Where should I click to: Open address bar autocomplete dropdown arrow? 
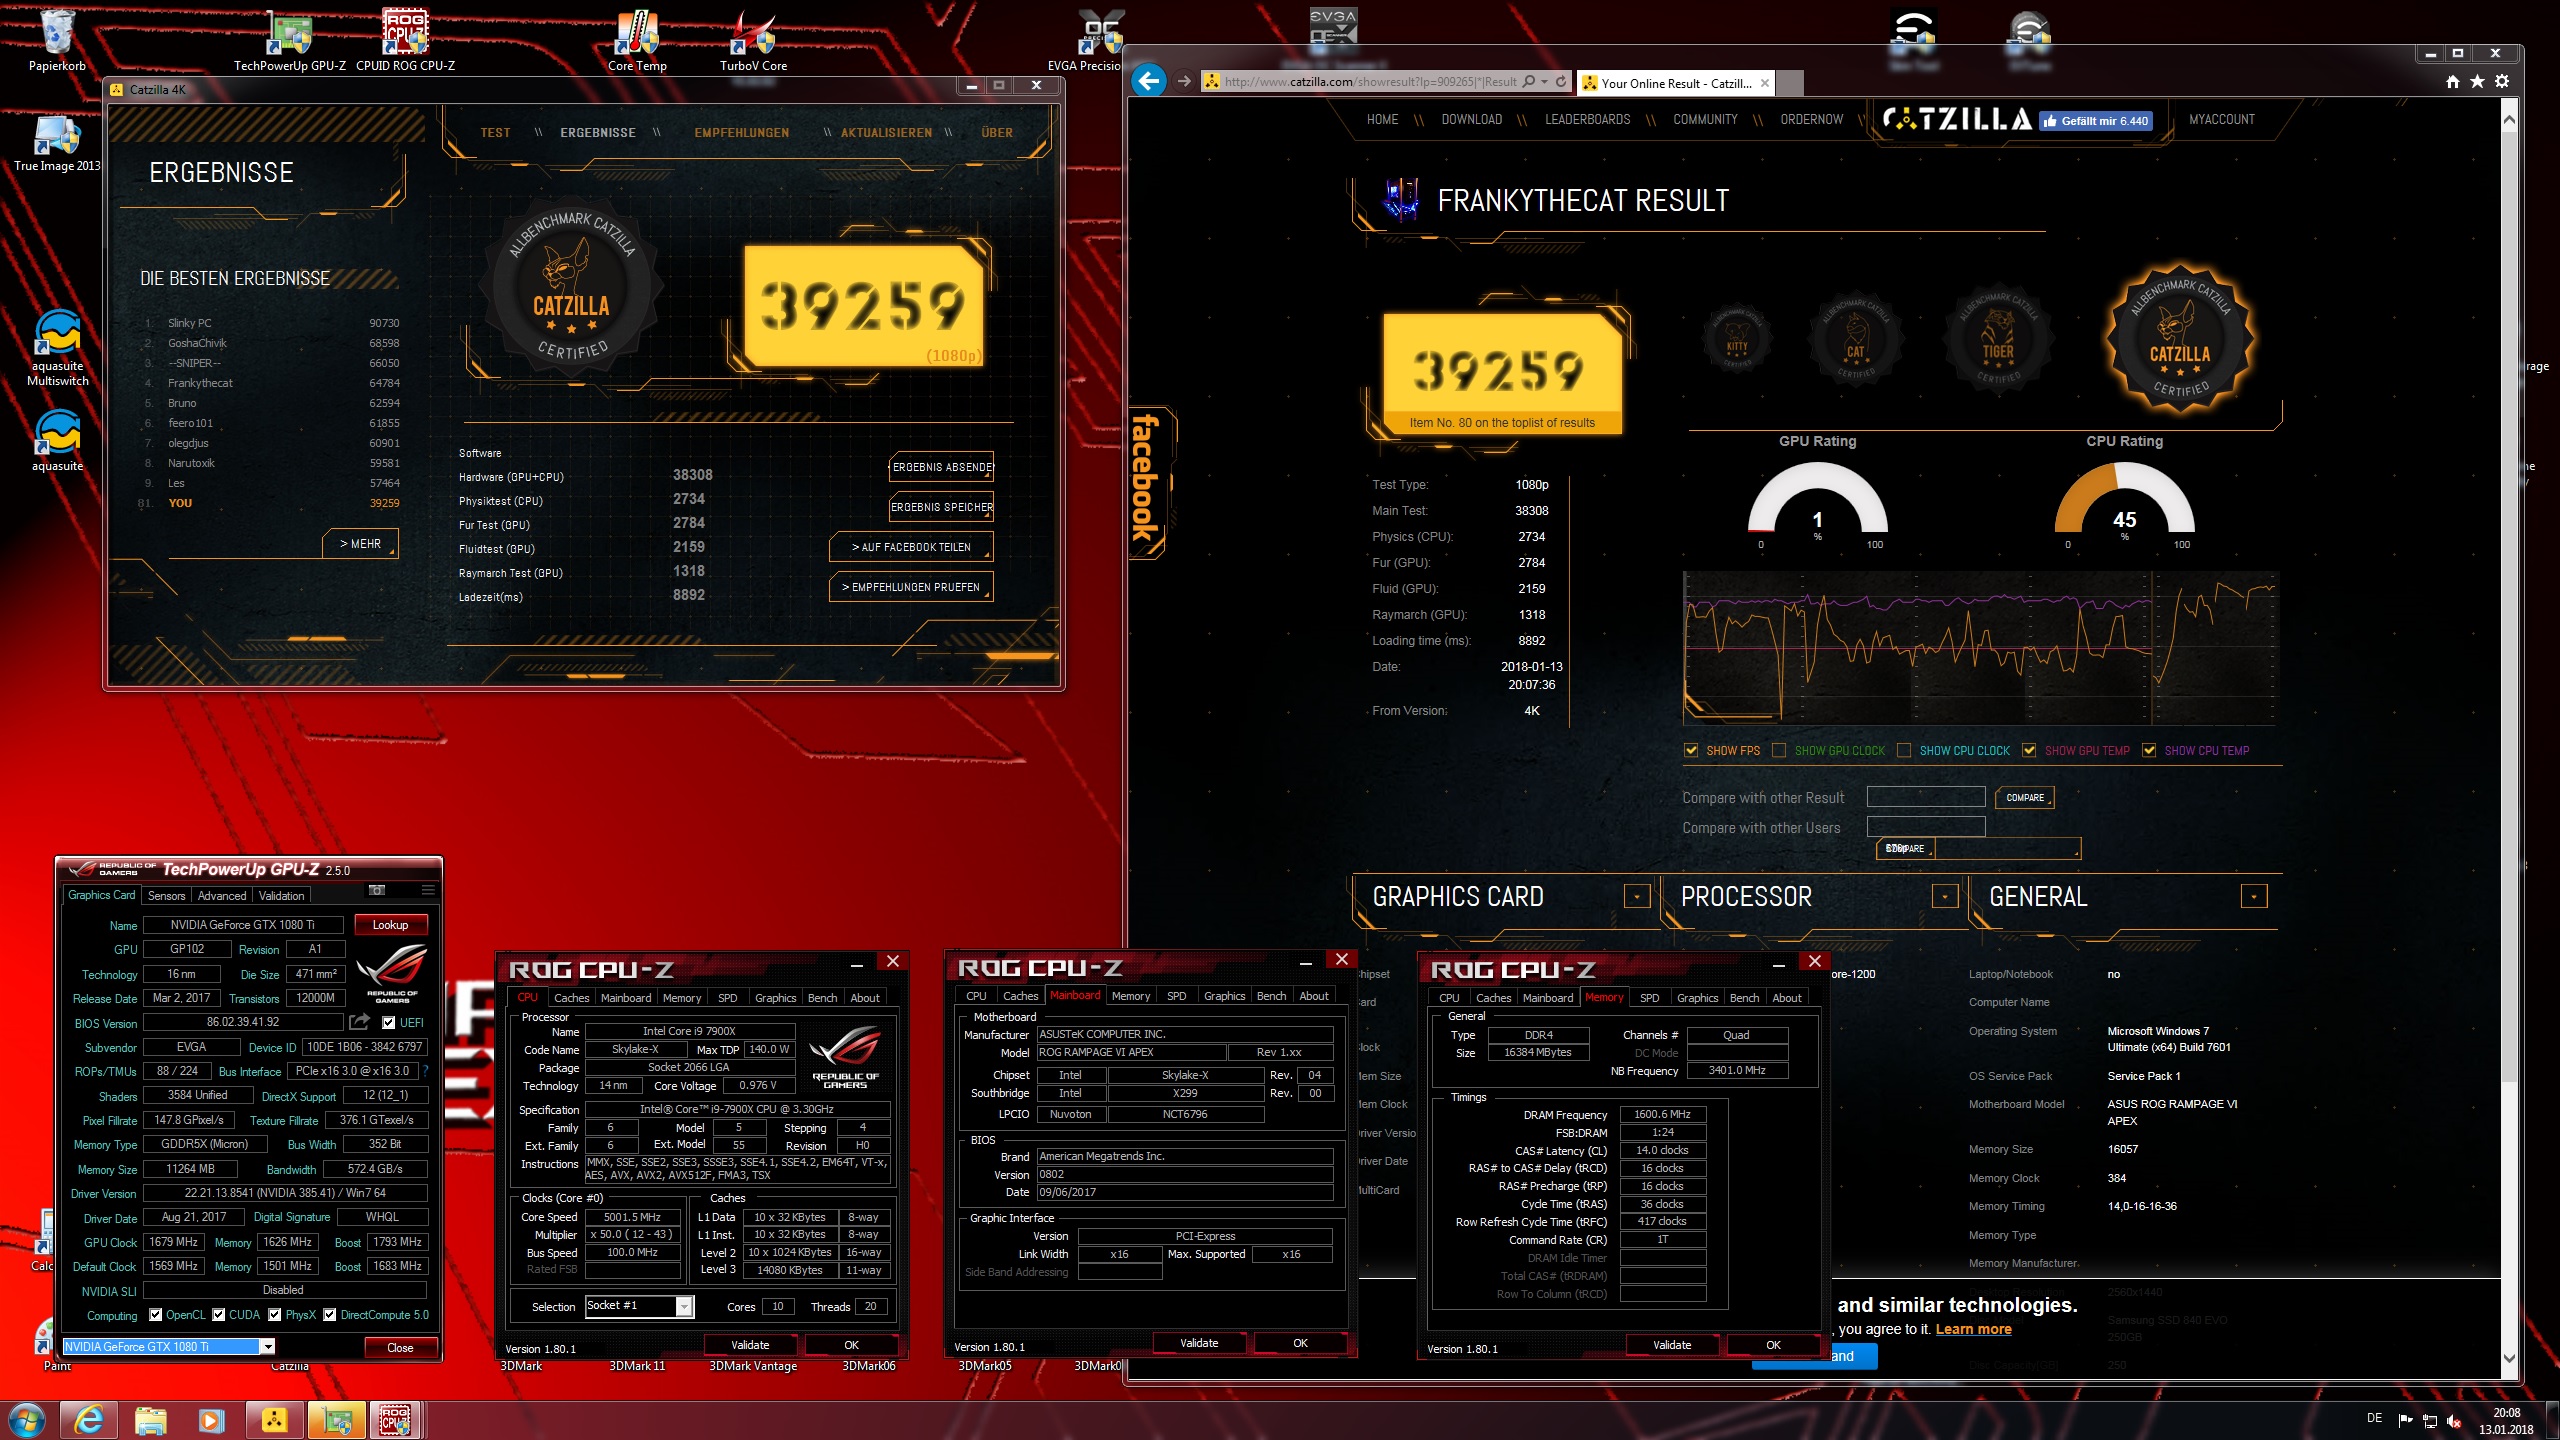pos(1545,81)
